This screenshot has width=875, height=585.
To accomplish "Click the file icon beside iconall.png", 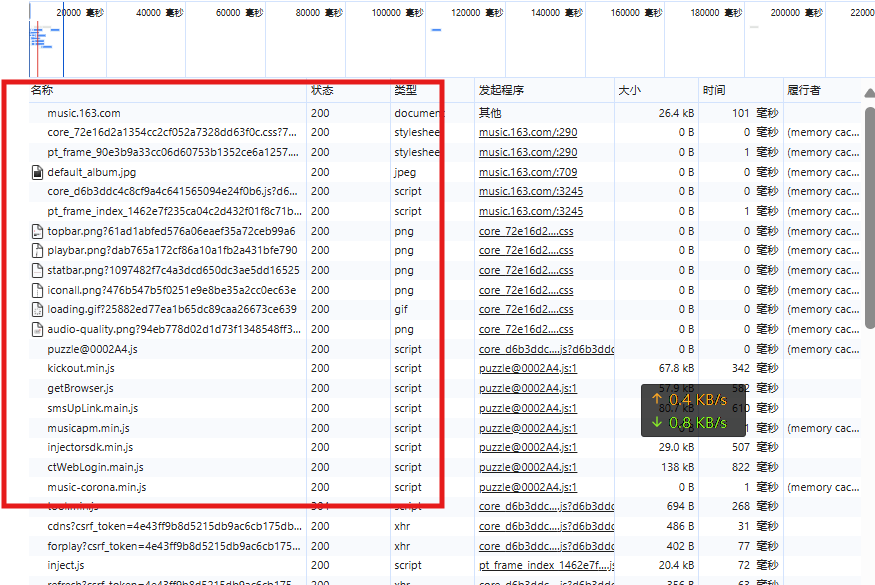I will pos(37,290).
